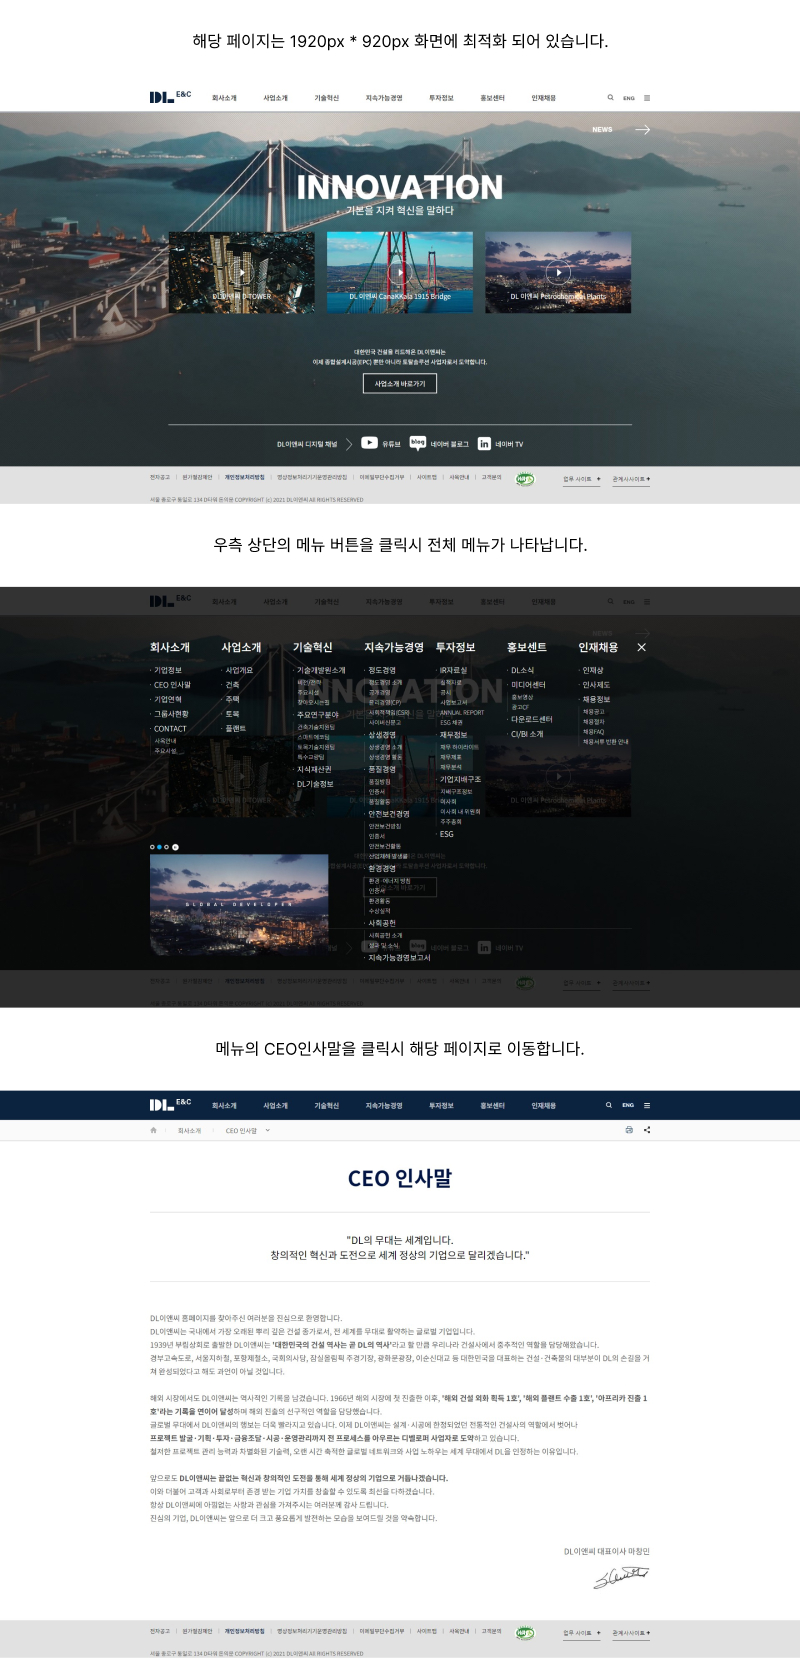The height and width of the screenshot is (1658, 800).
Task: Select 지식재산권 in the full menu overlay
Action: click(x=314, y=769)
